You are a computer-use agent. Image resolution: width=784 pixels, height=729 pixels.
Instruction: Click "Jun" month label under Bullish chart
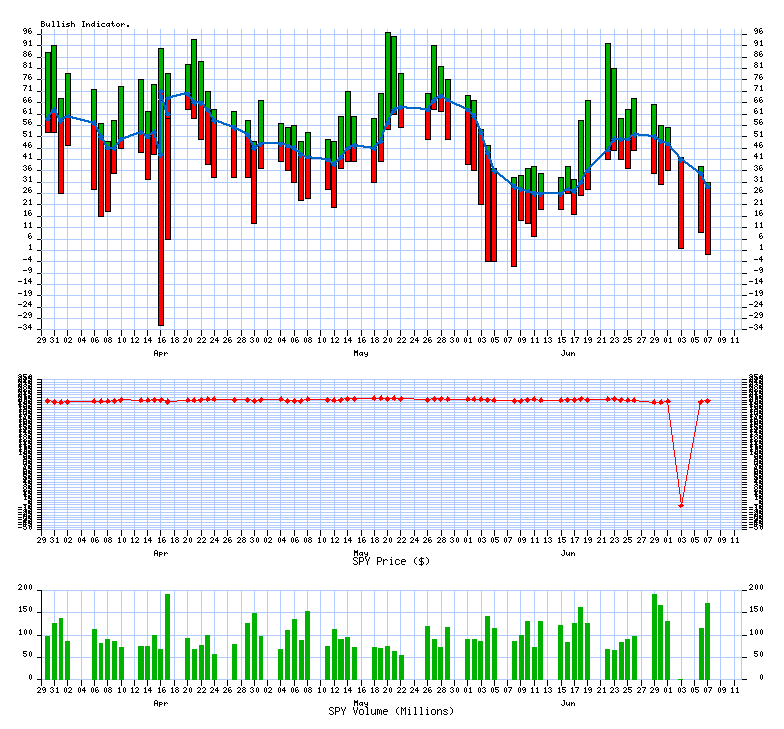pos(568,354)
